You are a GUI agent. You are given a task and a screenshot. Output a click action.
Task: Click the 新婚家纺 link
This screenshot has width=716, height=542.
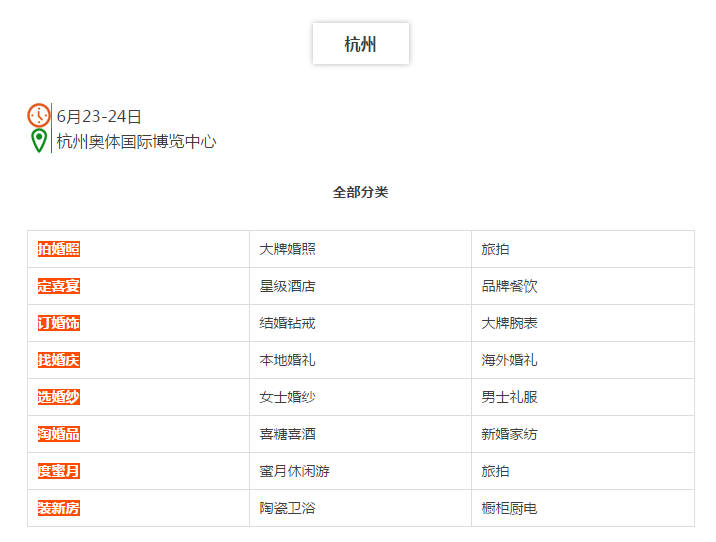(x=509, y=434)
